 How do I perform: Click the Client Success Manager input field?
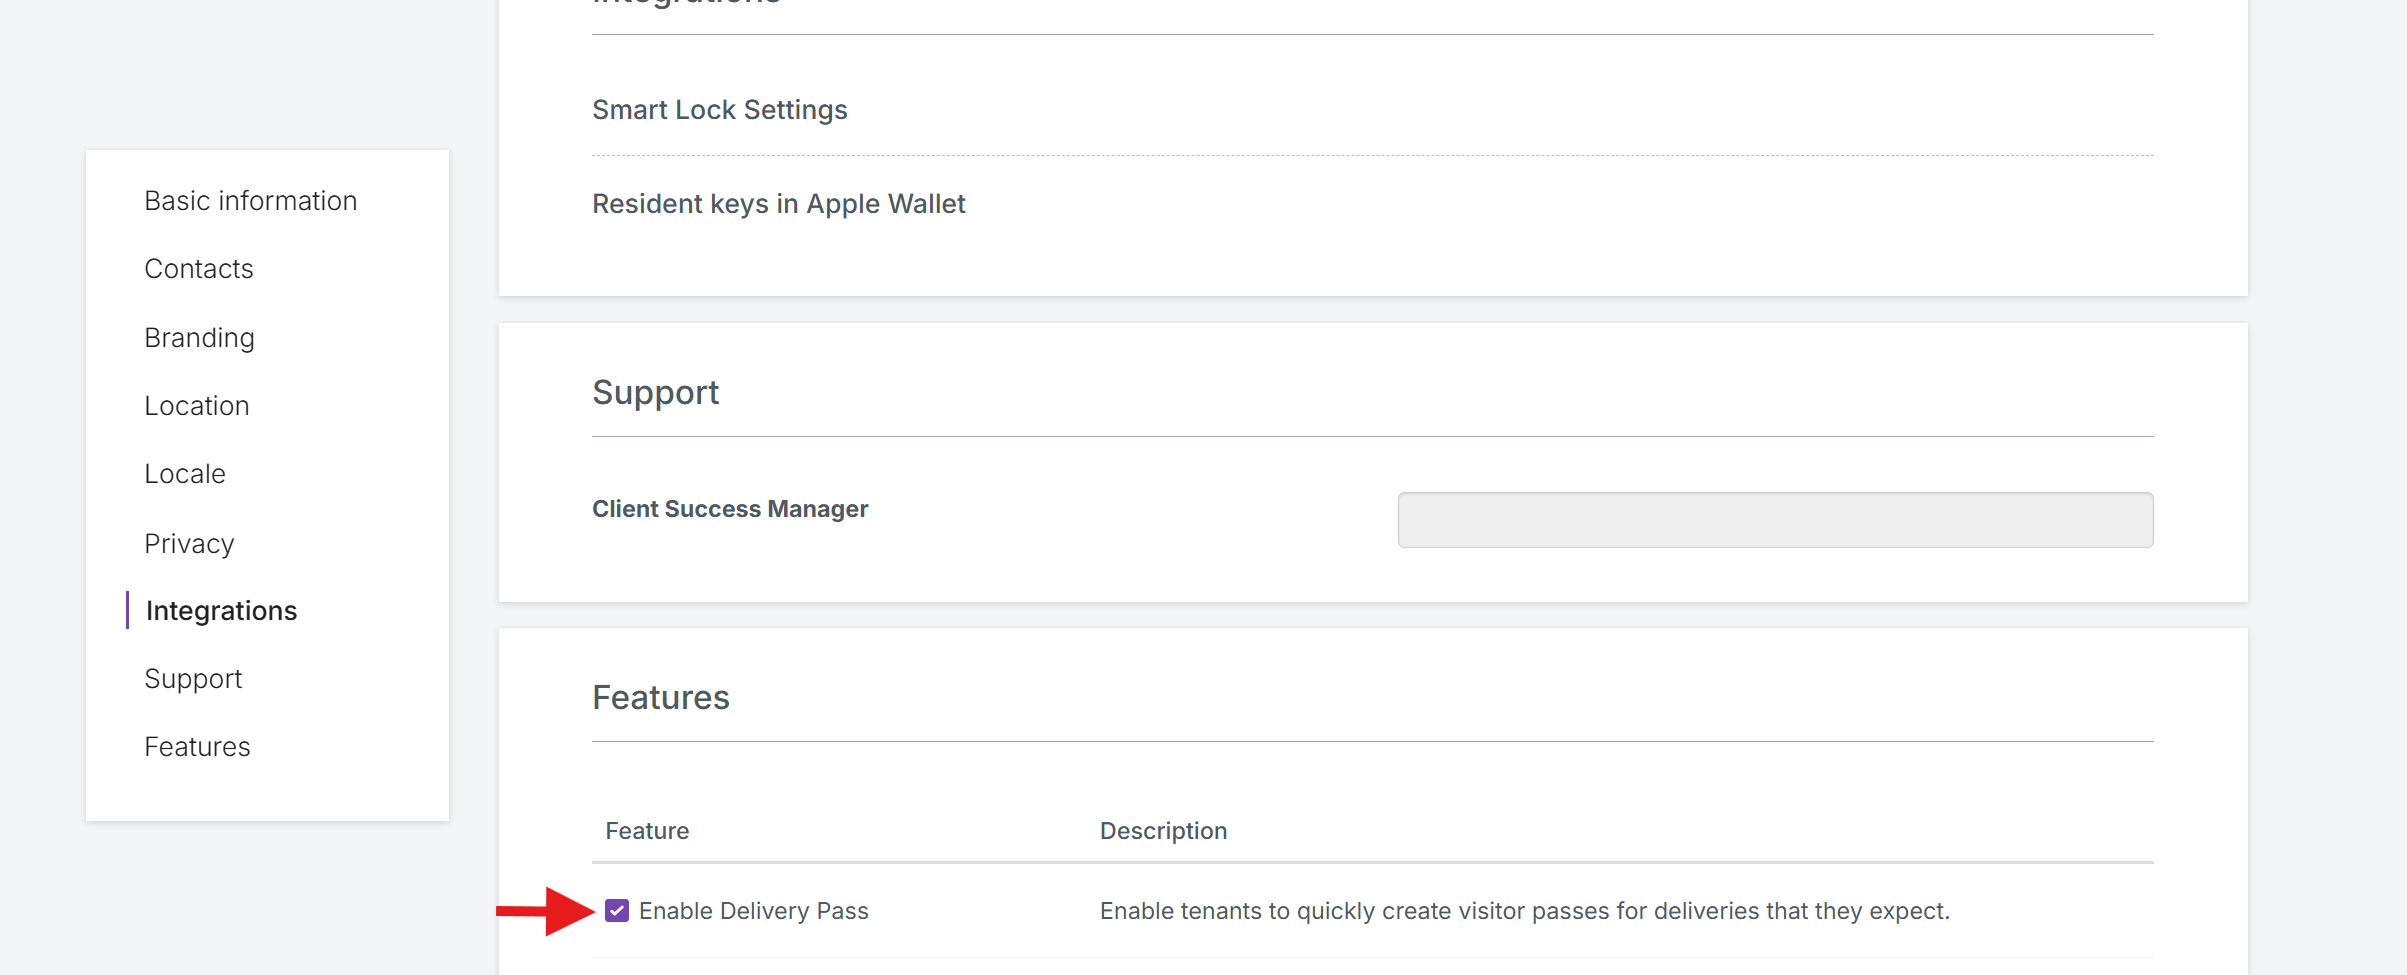click(1774, 520)
